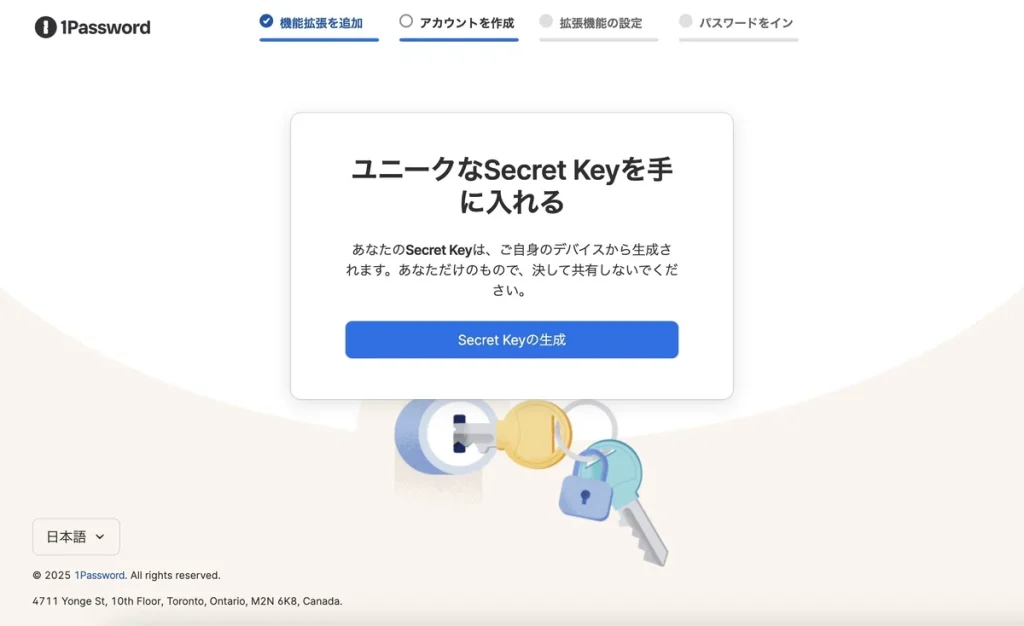1024x626 pixels.
Task: Open the パスワードをイン step label
Action: [746, 23]
